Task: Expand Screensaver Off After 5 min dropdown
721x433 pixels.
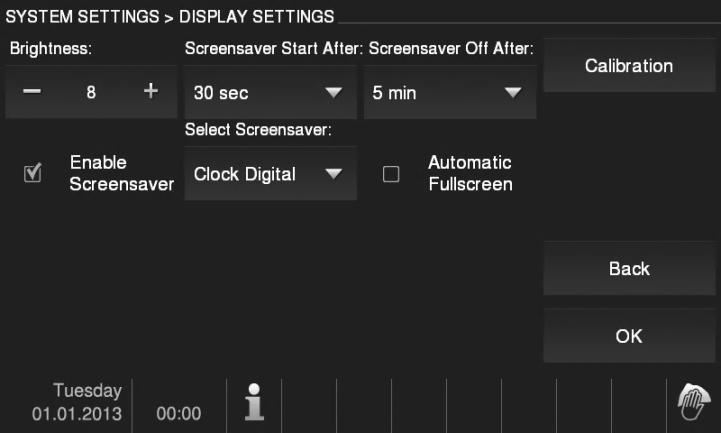Action: [450, 93]
